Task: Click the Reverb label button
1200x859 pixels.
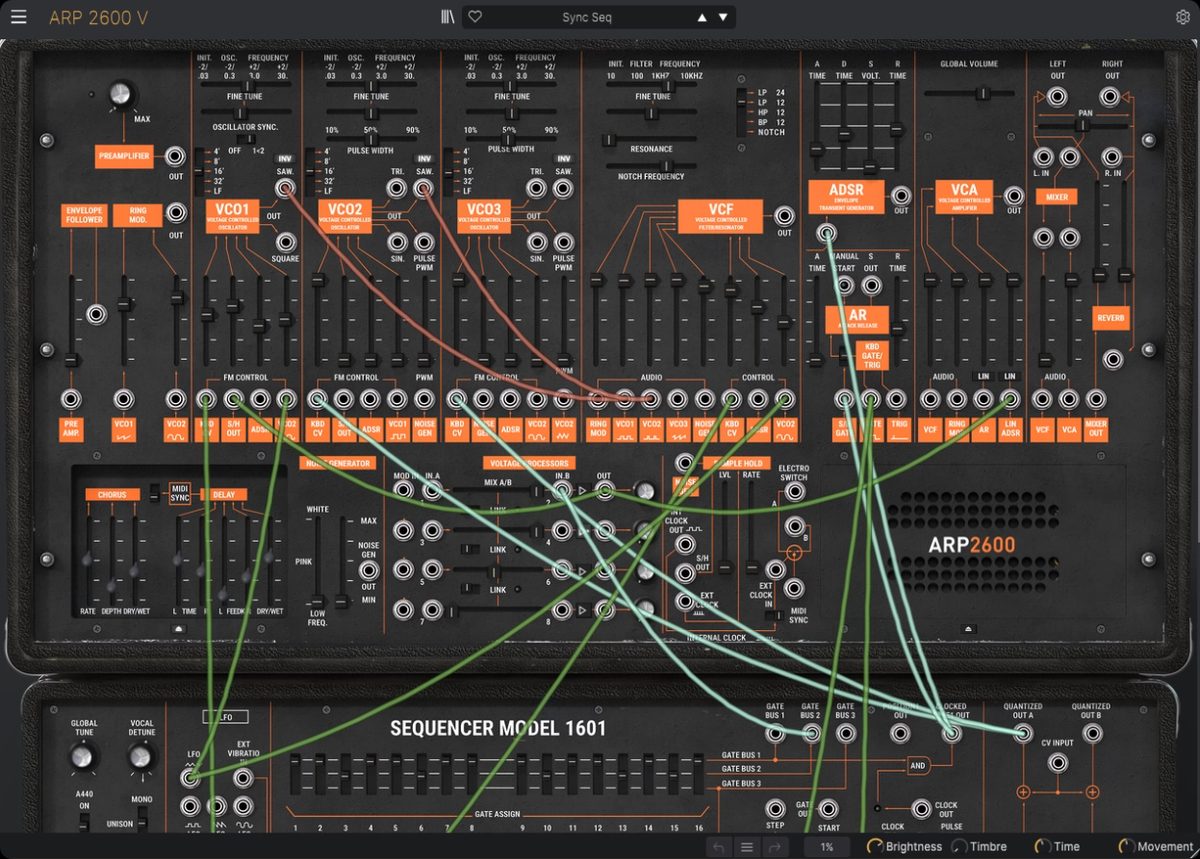Action: pos(1110,318)
